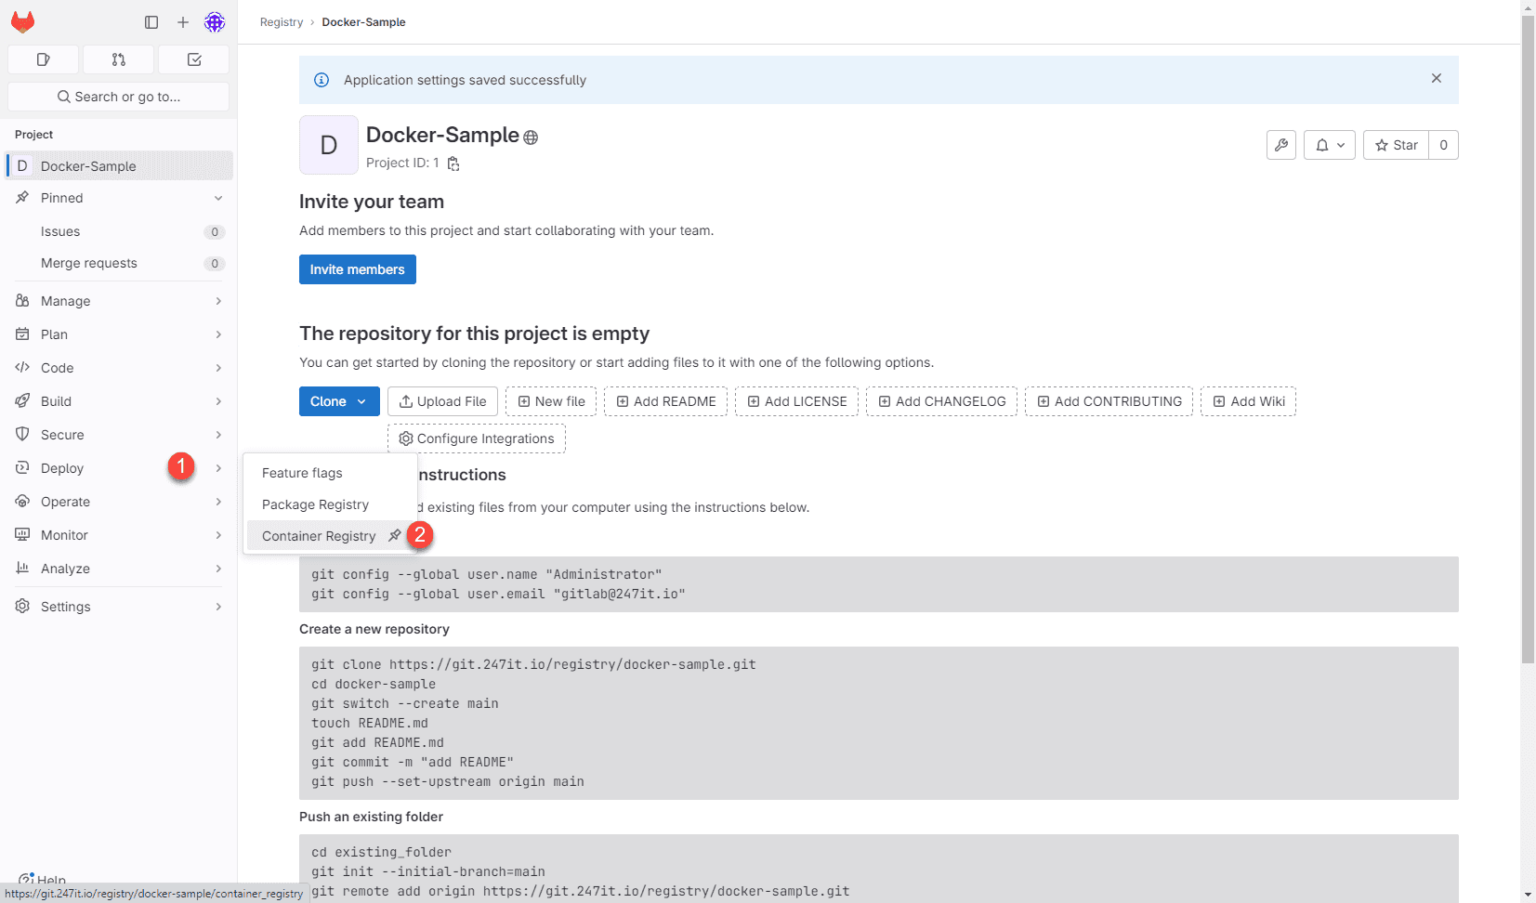Click the Help link at sidebar bottom
1536x903 pixels.
click(x=42, y=880)
